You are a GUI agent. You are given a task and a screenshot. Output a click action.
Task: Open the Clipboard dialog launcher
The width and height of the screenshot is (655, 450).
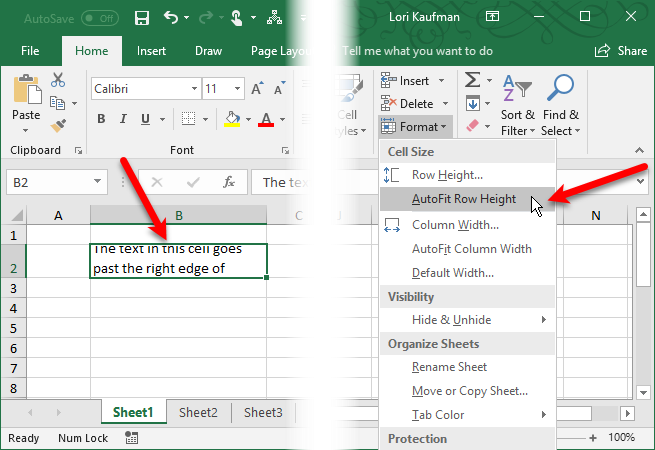tap(78, 150)
